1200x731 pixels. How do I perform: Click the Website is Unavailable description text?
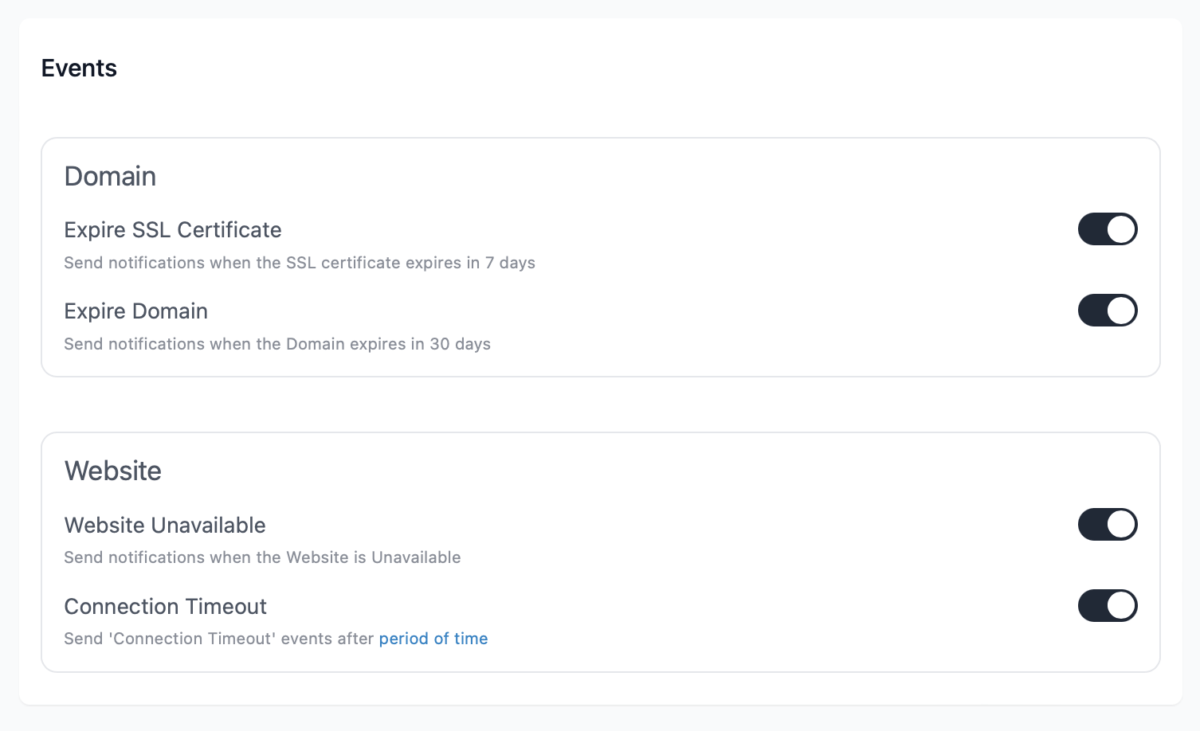tap(262, 557)
